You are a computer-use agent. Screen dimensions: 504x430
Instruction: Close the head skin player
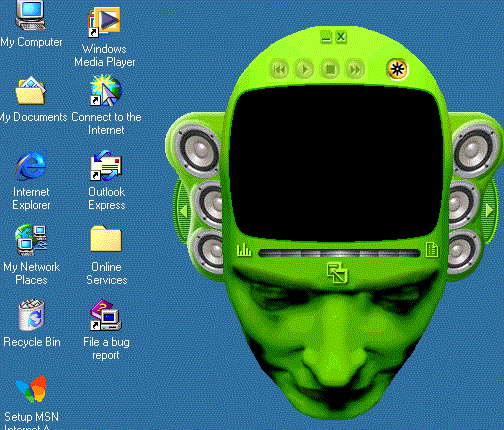point(341,37)
